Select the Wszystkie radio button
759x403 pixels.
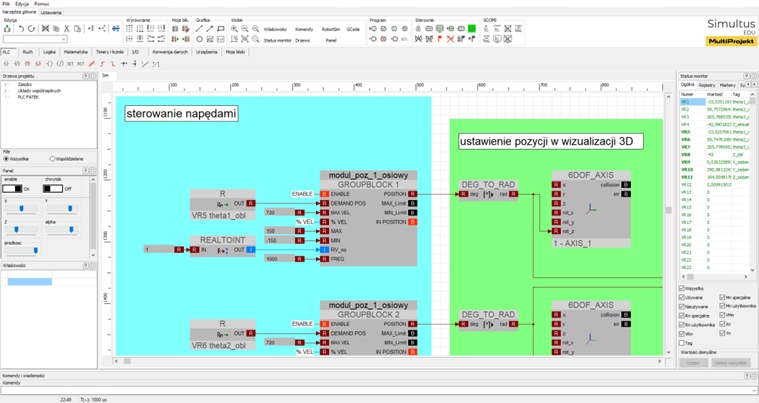tap(7, 159)
